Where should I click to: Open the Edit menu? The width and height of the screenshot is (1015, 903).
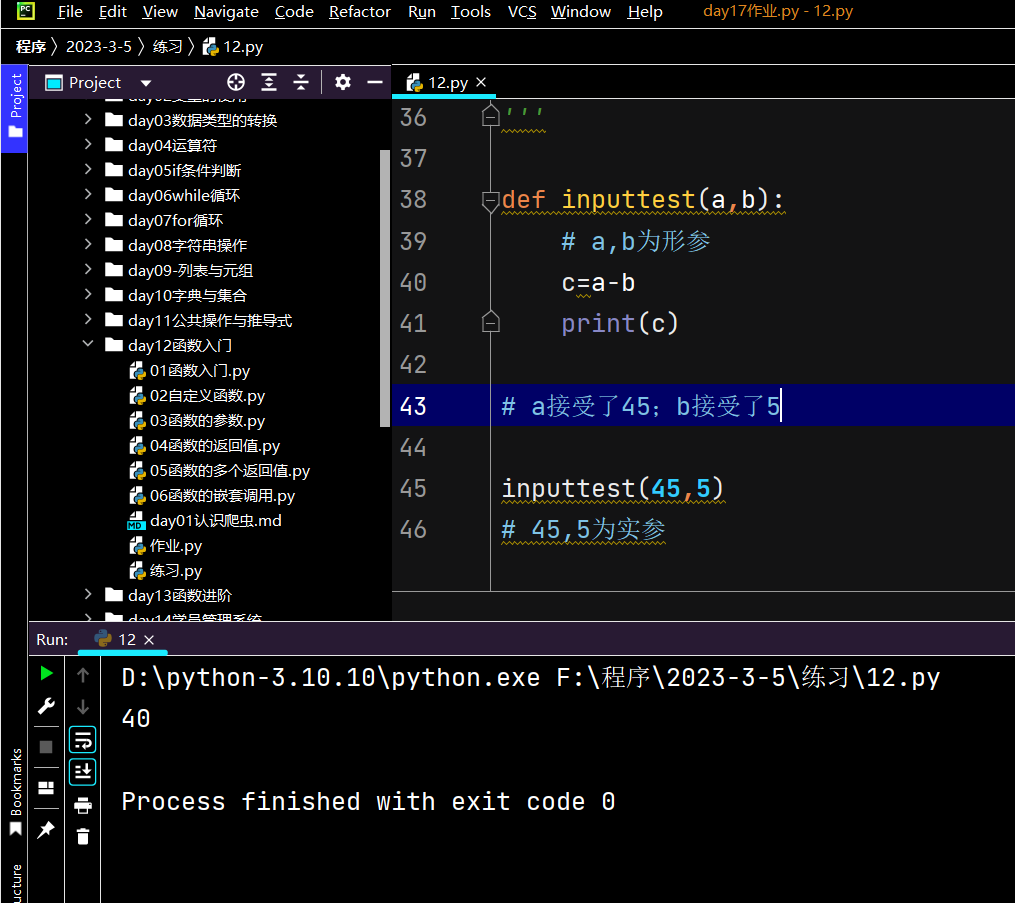click(x=113, y=12)
